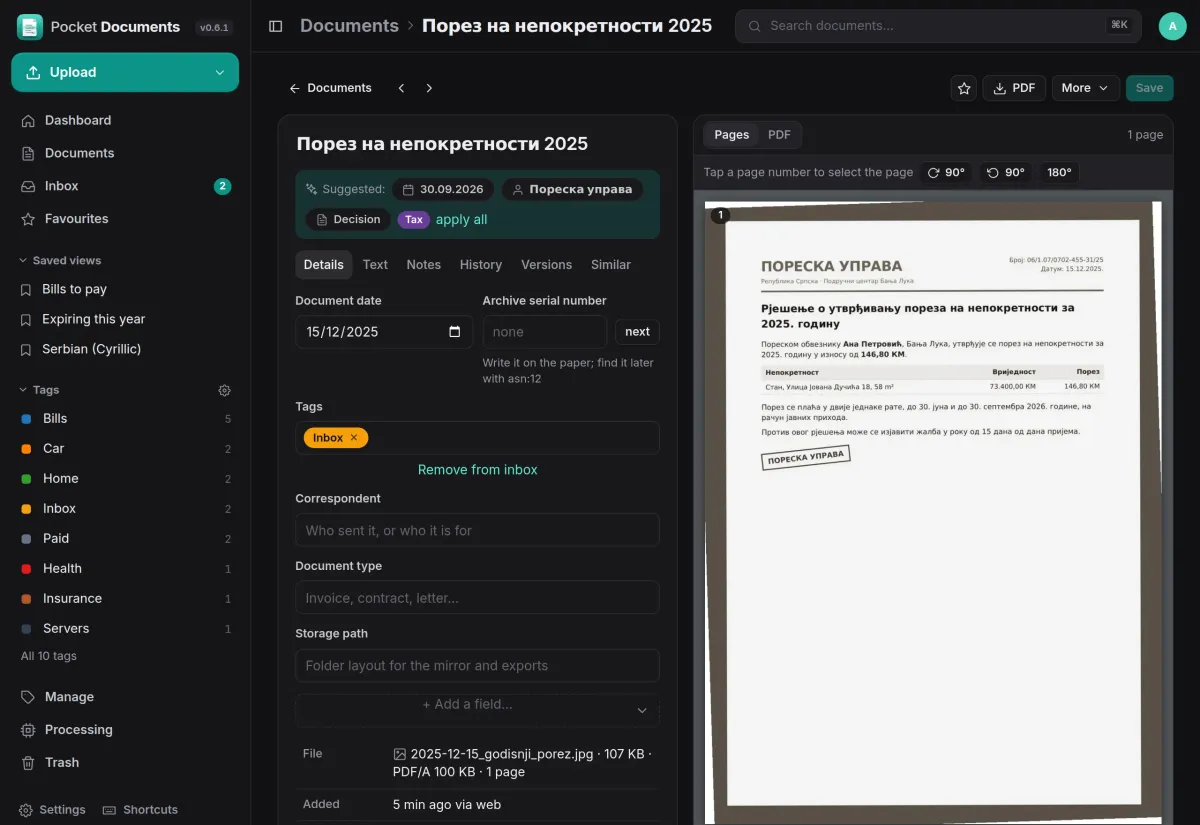The width and height of the screenshot is (1200, 825).
Task: Open the user avatar A menu
Action: coord(1173,26)
